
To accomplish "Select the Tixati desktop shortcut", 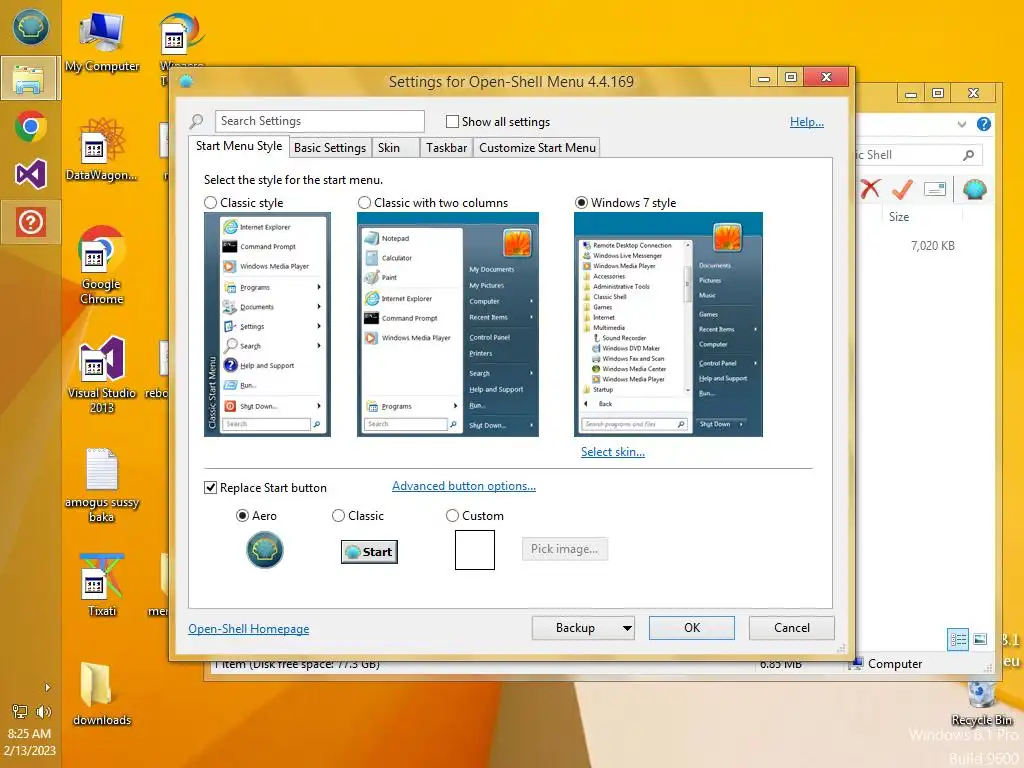I will [x=102, y=586].
